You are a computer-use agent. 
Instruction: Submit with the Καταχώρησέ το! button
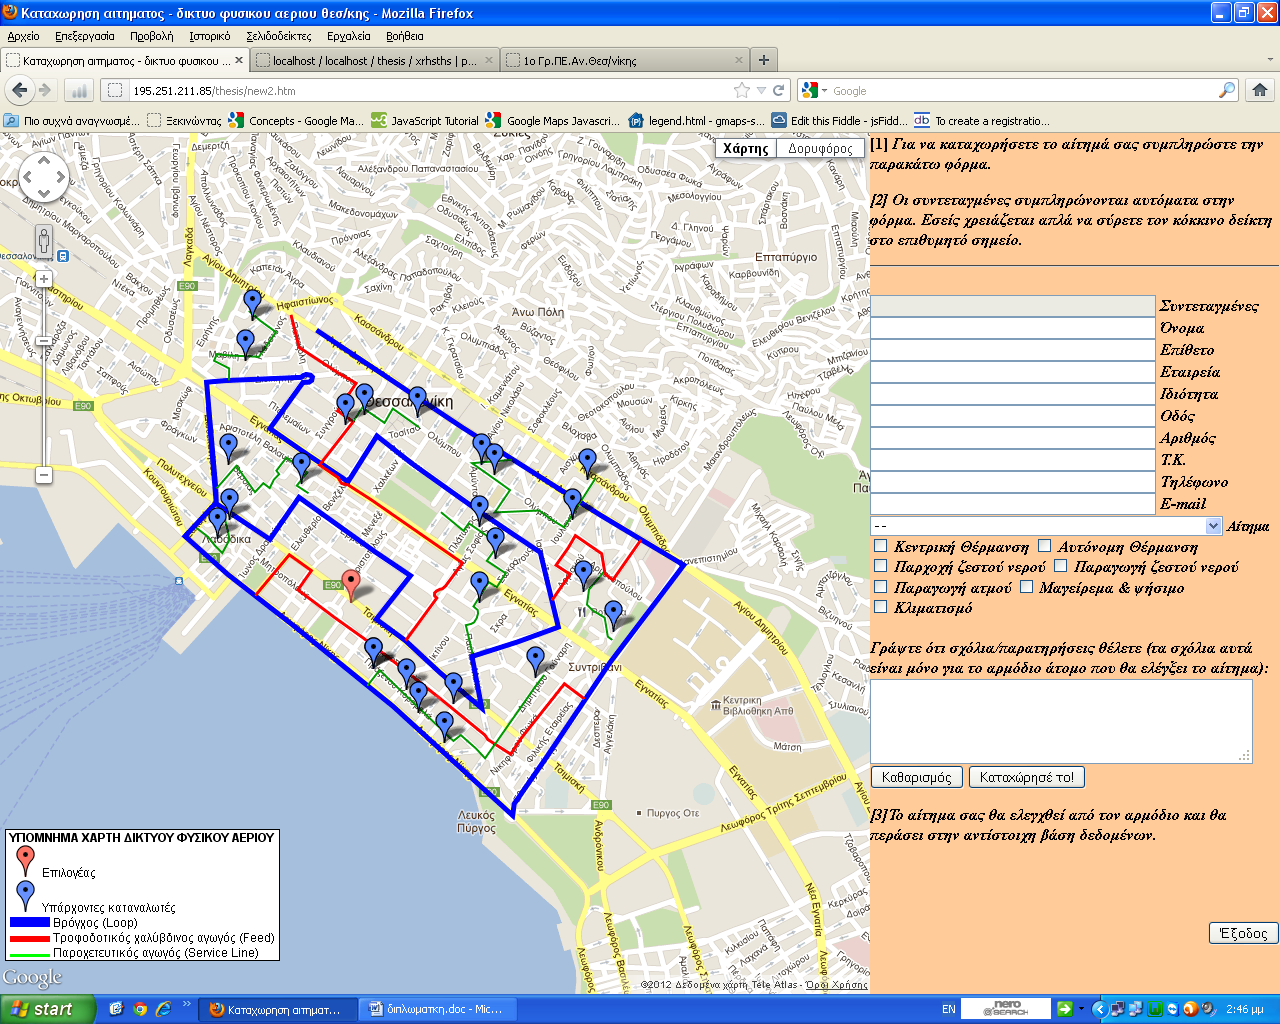(1027, 777)
